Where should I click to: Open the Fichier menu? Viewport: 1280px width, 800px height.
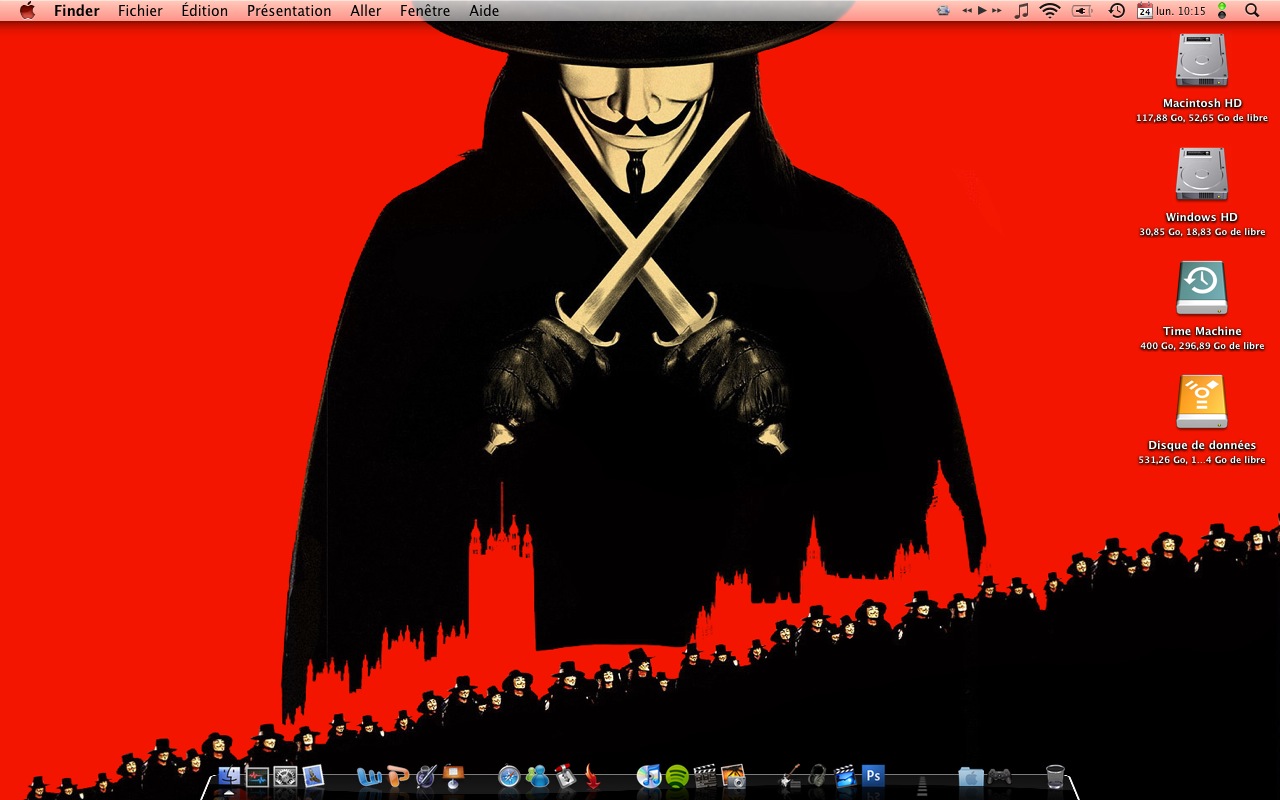[140, 11]
